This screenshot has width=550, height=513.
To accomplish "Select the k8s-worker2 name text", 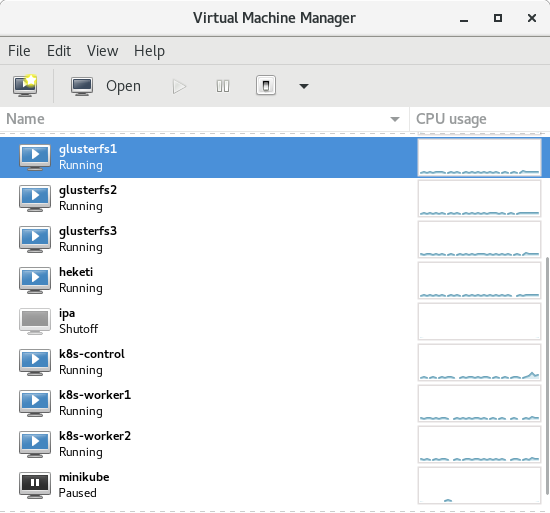I will pos(95,436).
